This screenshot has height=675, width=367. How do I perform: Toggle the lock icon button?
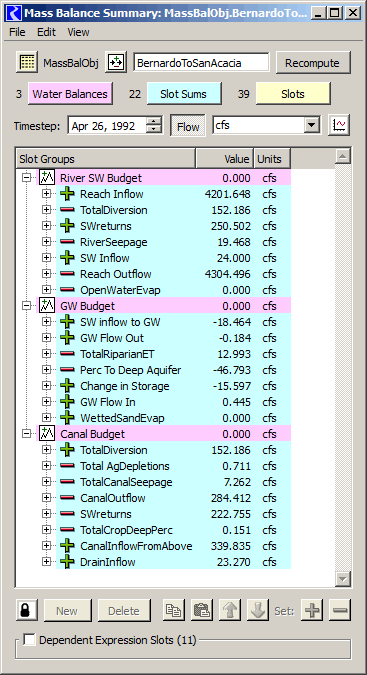[27, 610]
